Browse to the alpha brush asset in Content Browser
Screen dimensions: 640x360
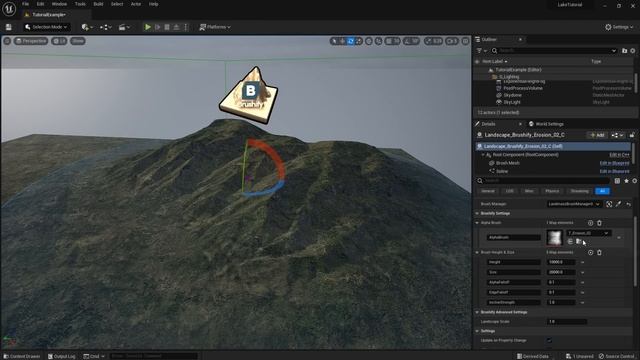579,242
